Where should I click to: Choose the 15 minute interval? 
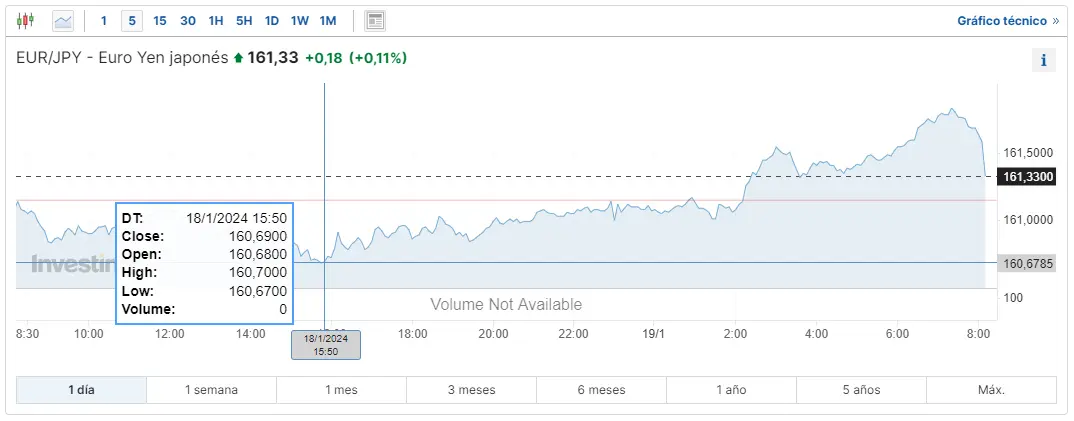[160, 21]
